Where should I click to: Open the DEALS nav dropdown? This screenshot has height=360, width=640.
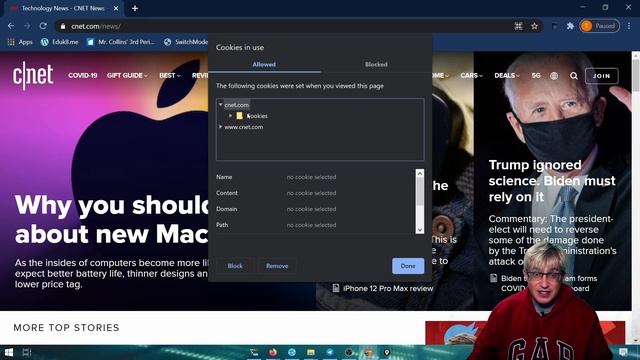tap(507, 76)
